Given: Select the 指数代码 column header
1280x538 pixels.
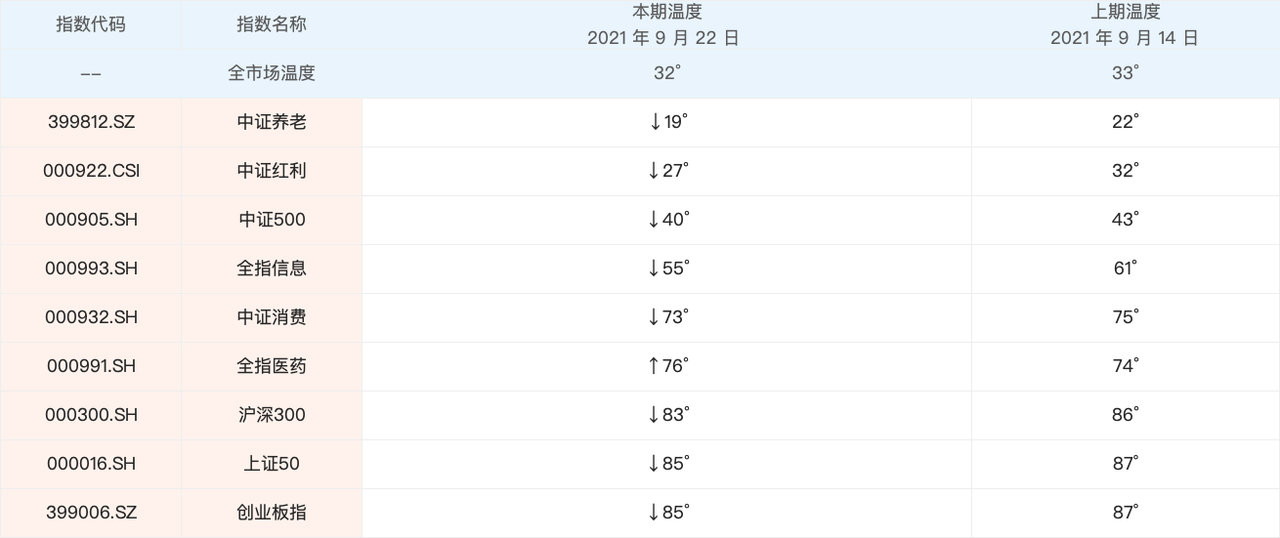Looking at the screenshot, I should tap(91, 25).
